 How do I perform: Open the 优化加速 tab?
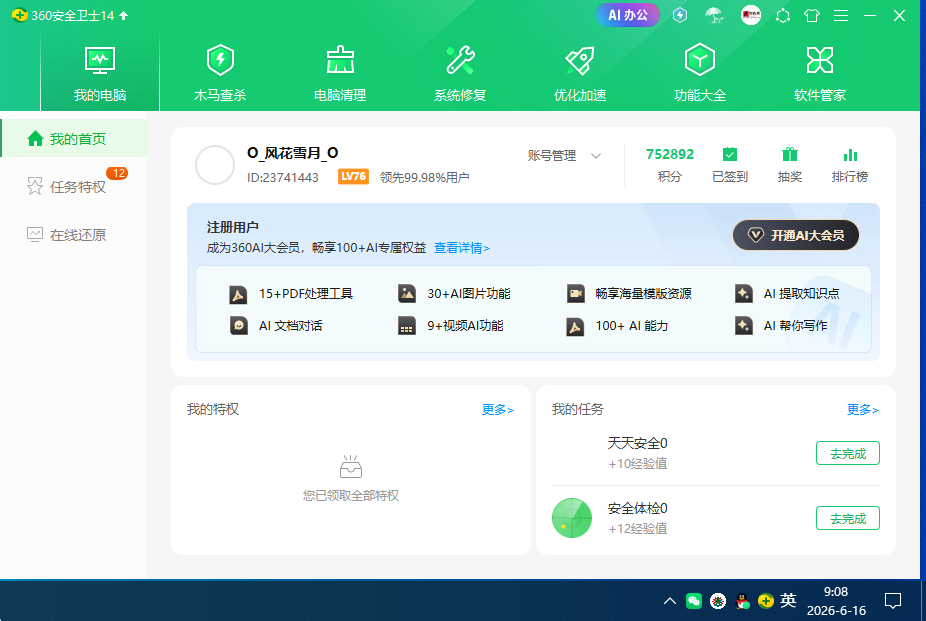pyautogui.click(x=580, y=73)
